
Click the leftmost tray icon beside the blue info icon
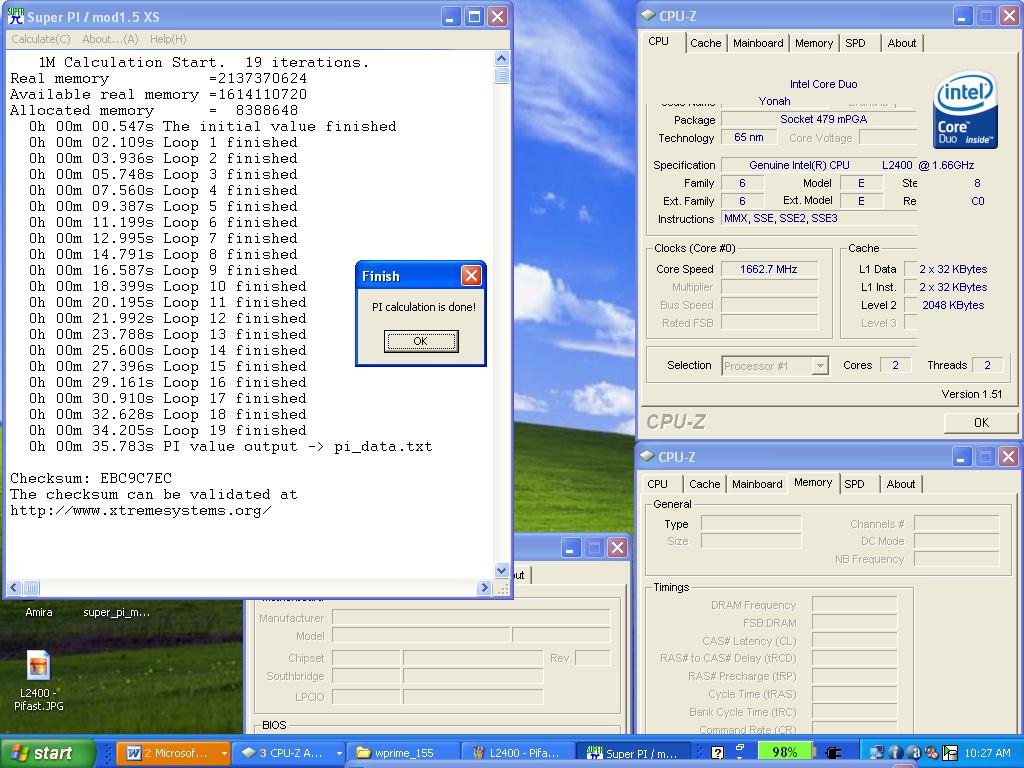coord(878,753)
